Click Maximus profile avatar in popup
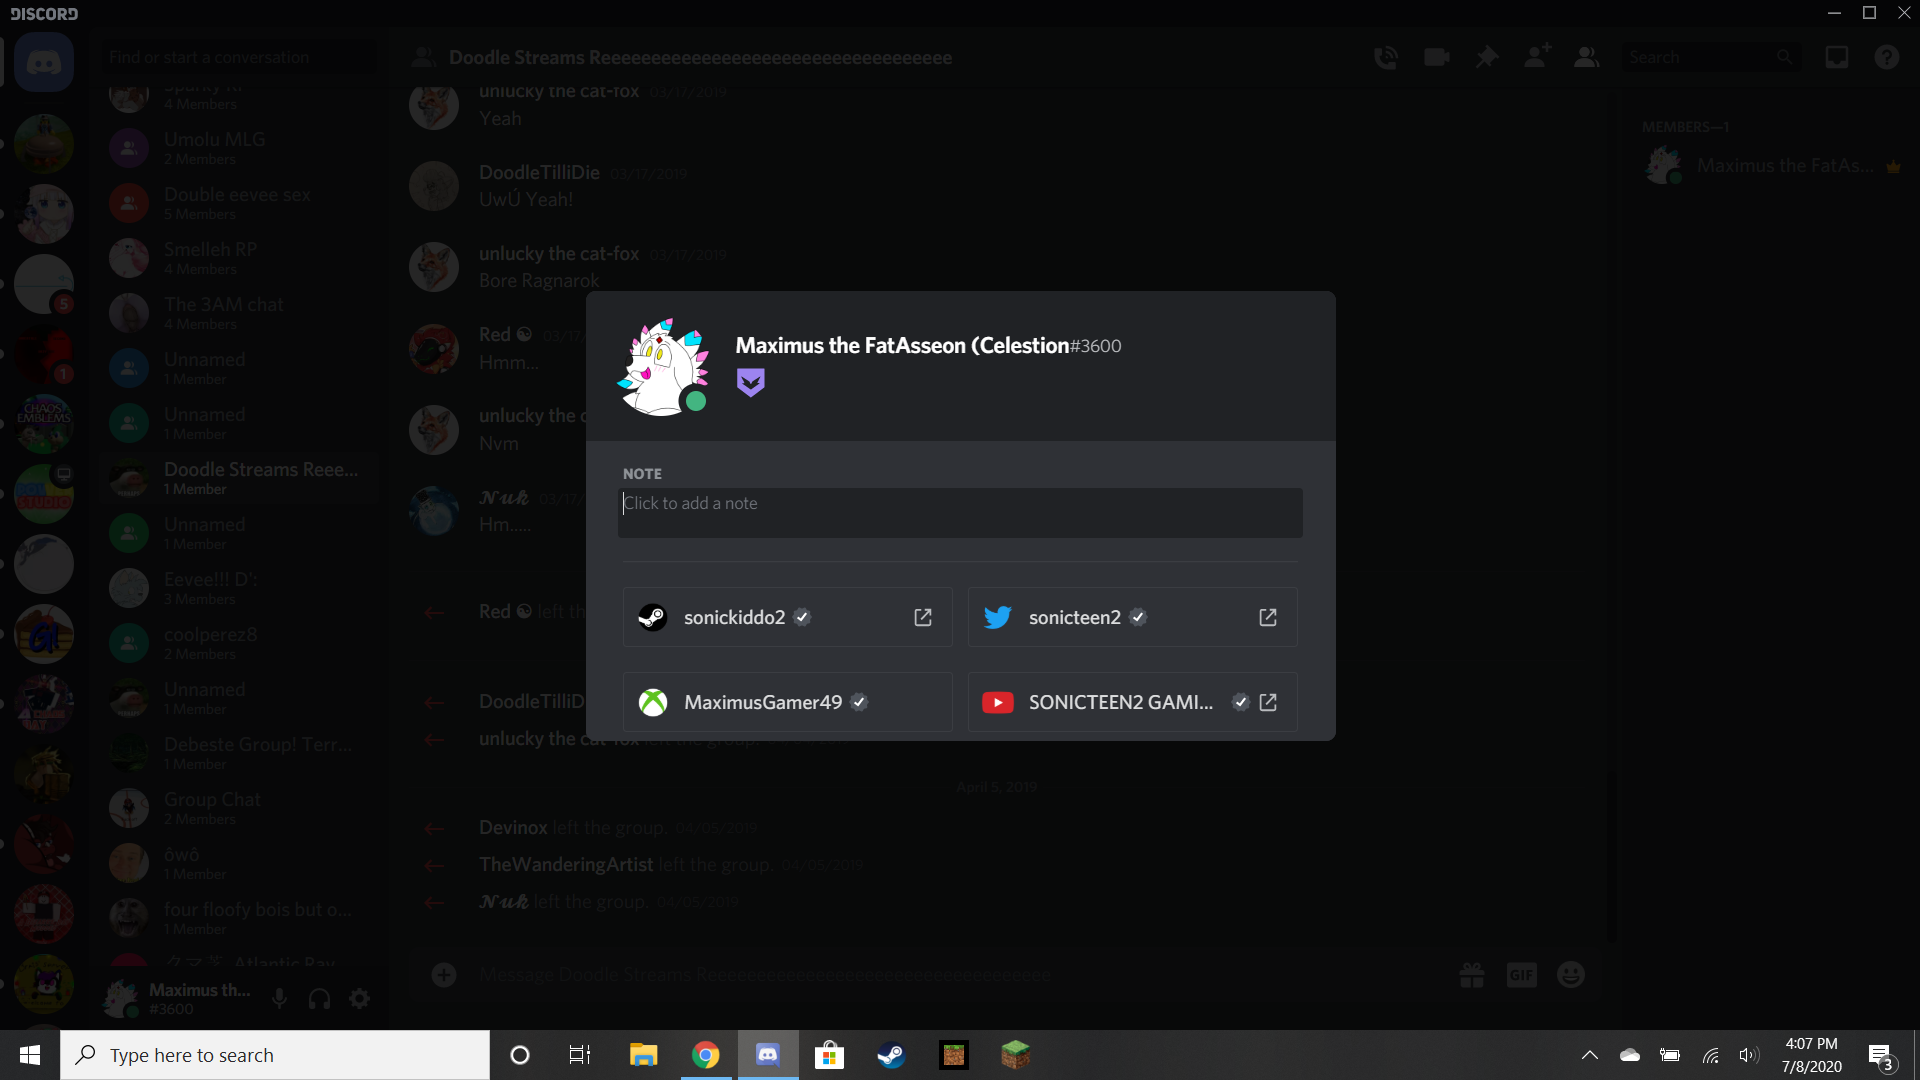The width and height of the screenshot is (1920, 1080). pyautogui.click(x=664, y=367)
